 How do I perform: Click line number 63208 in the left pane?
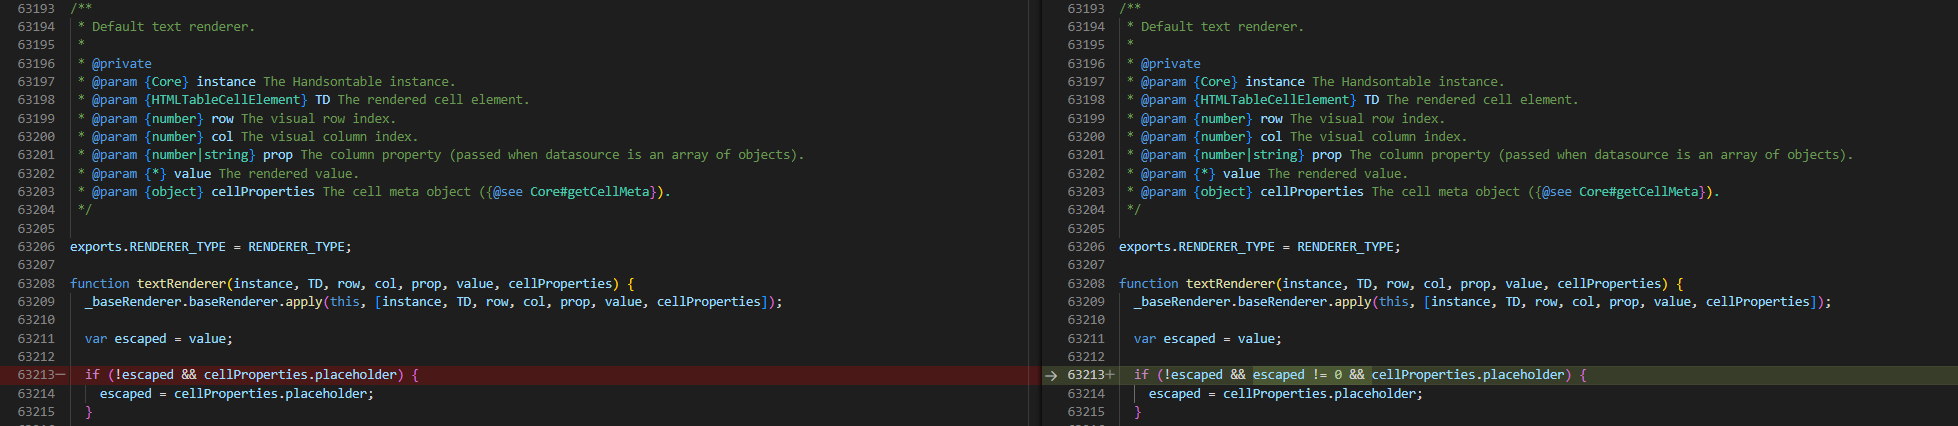point(36,284)
